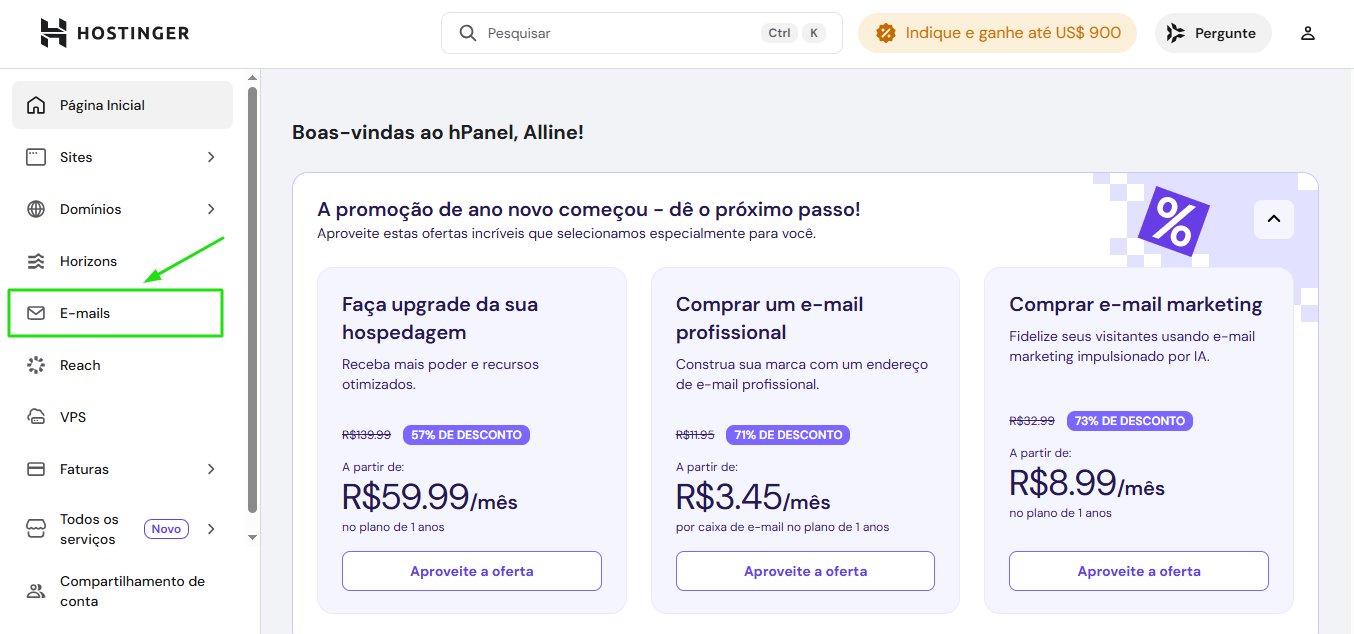Image resolution: width=1354 pixels, height=634 pixels.
Task: Expand the Domínios submenu chevron
Action: (211, 209)
